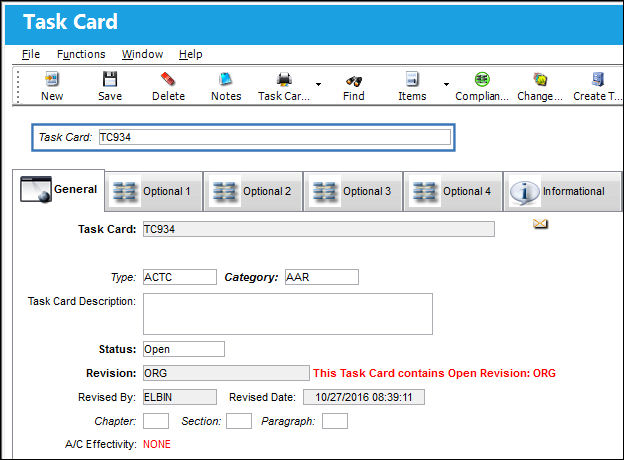
Task: Click the Type field showing ACTC
Action: pyautogui.click(x=180, y=277)
